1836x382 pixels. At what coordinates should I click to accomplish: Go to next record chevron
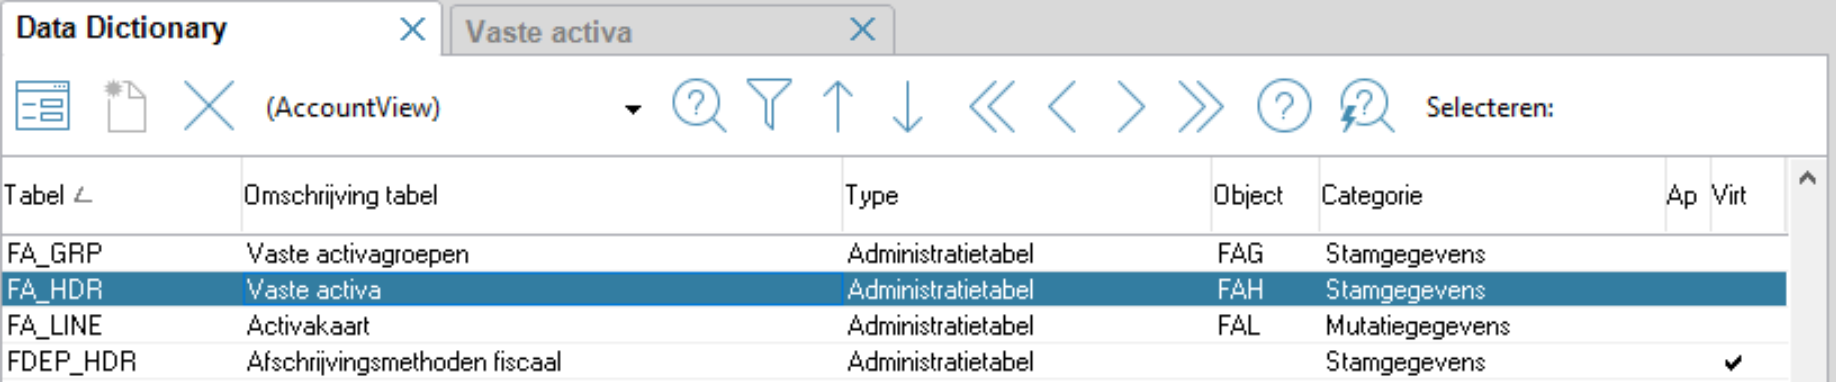point(1130,106)
